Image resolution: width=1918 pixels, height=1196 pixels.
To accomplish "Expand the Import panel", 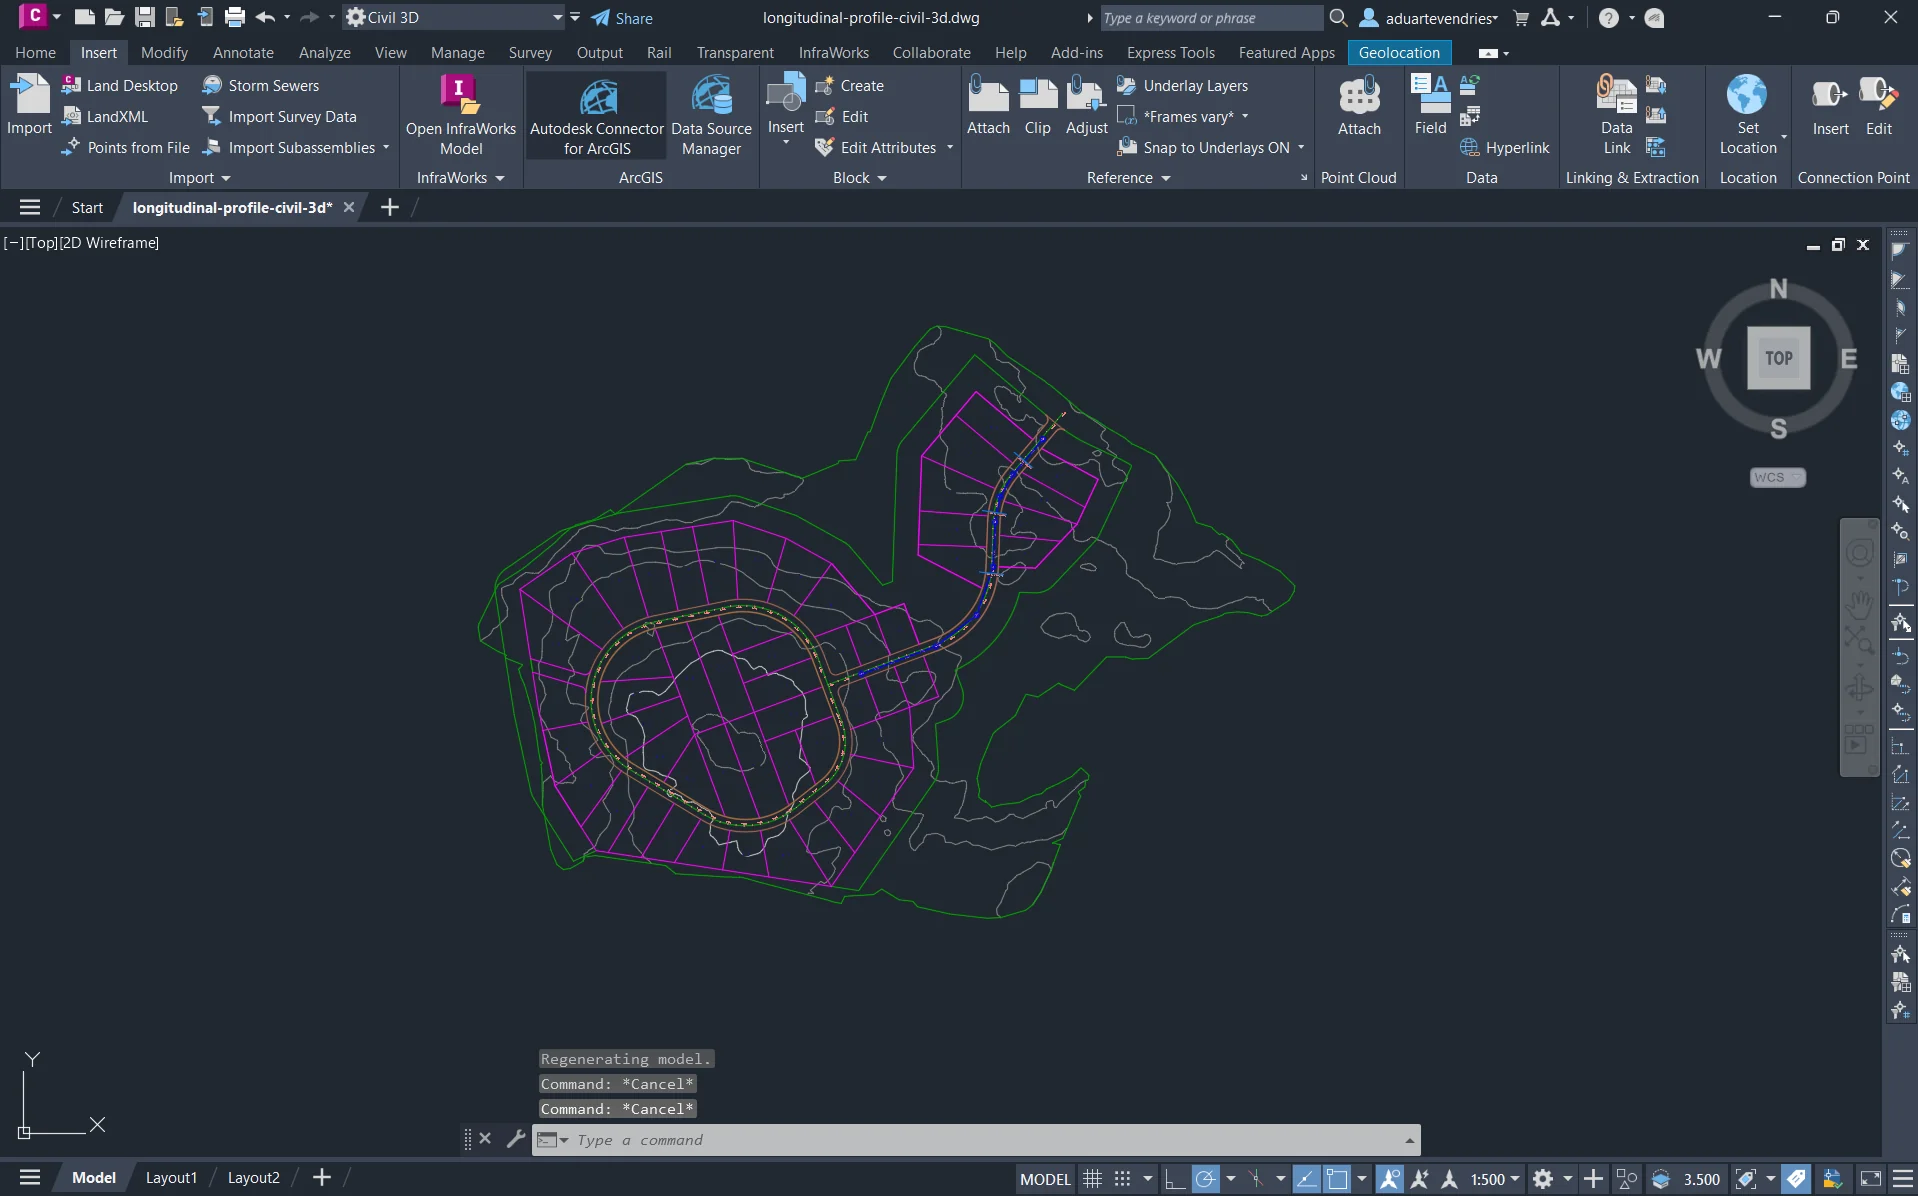I will pyautogui.click(x=200, y=178).
